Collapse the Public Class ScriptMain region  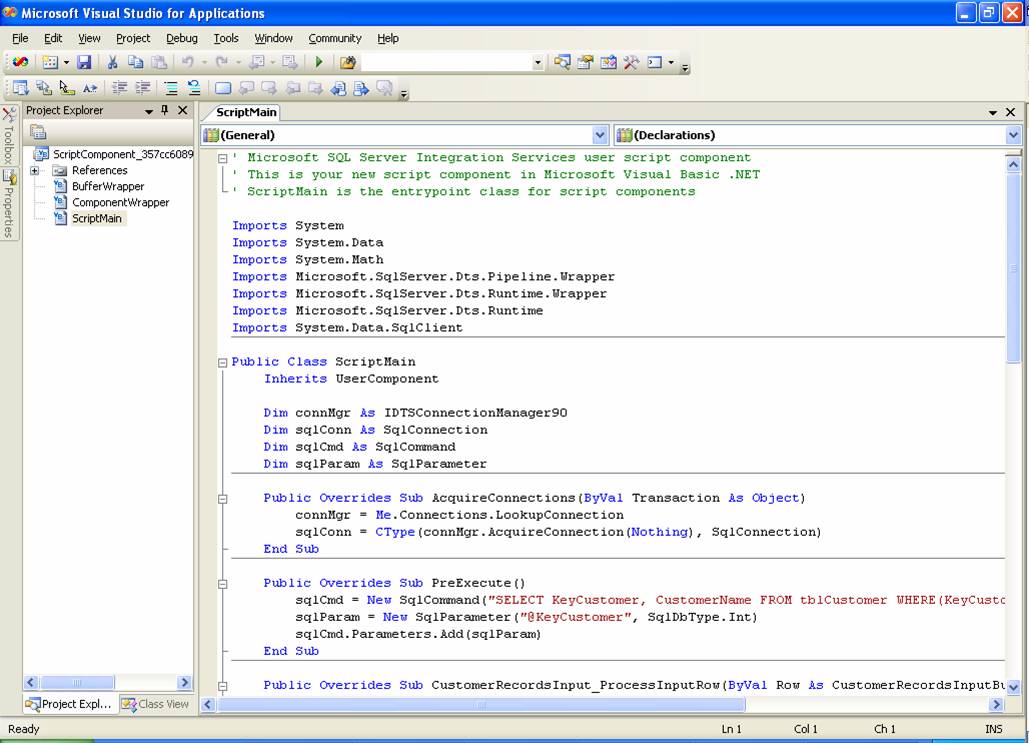(x=222, y=361)
